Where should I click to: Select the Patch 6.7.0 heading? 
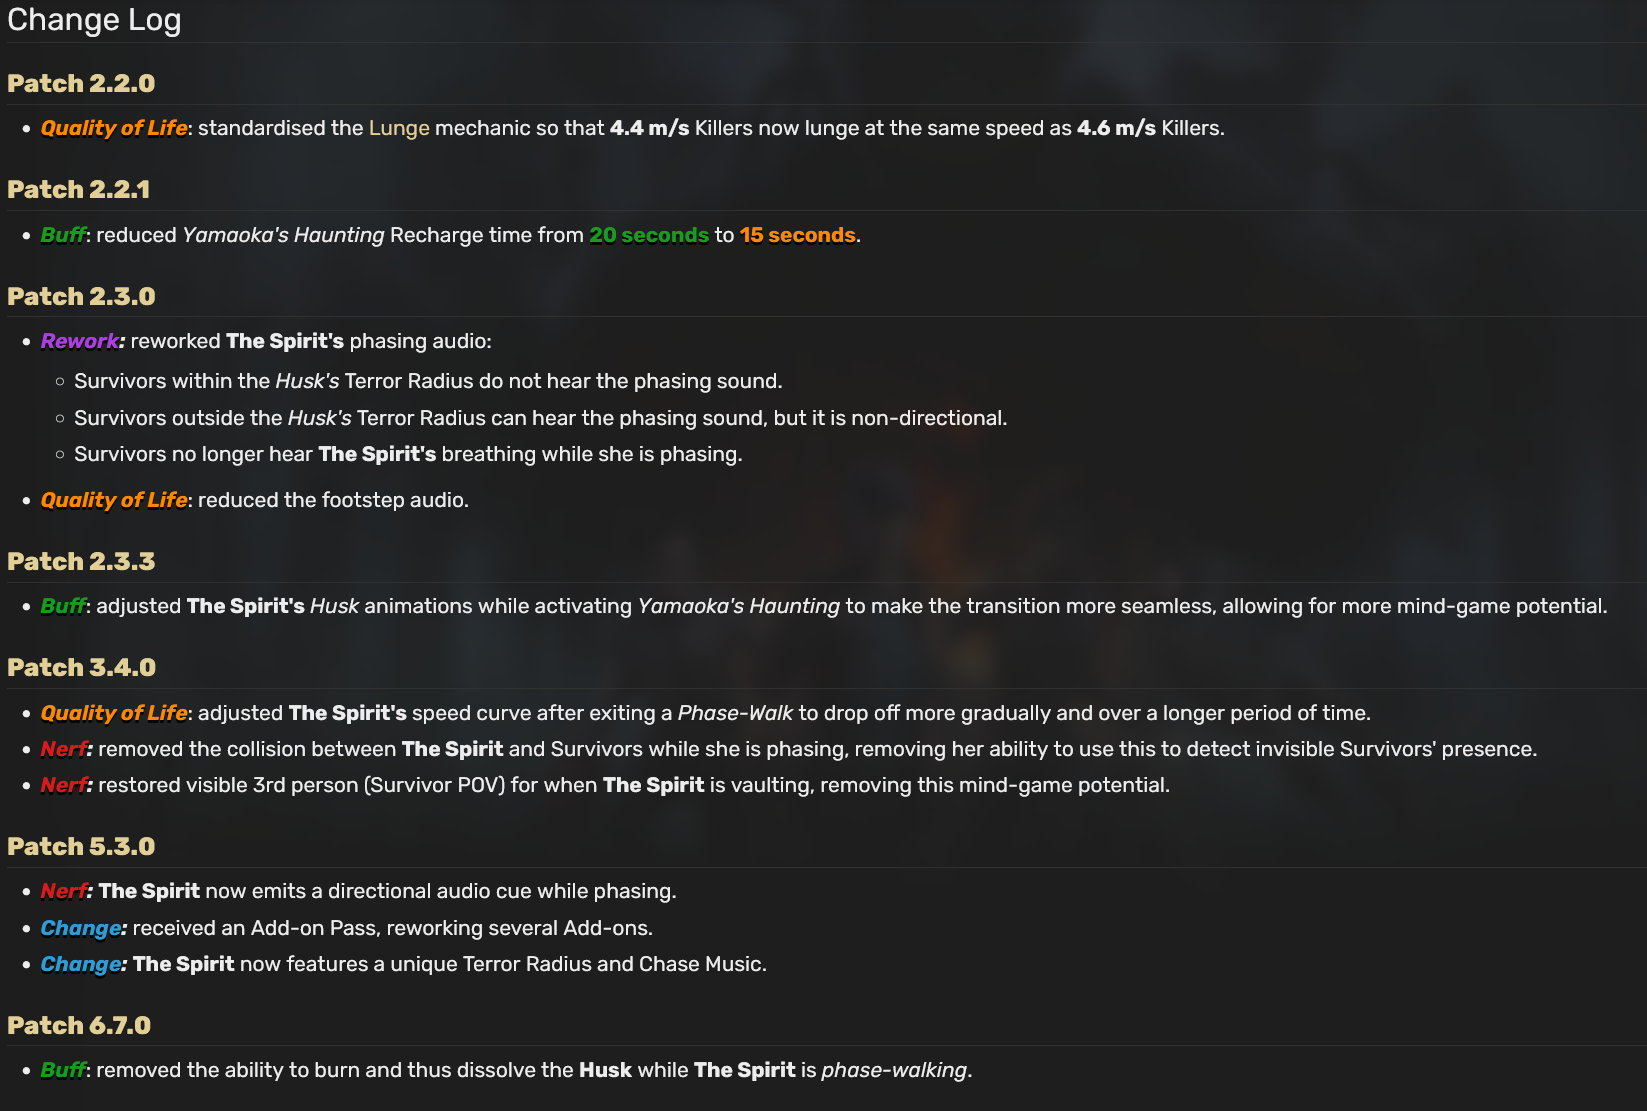pyautogui.click(x=79, y=1025)
